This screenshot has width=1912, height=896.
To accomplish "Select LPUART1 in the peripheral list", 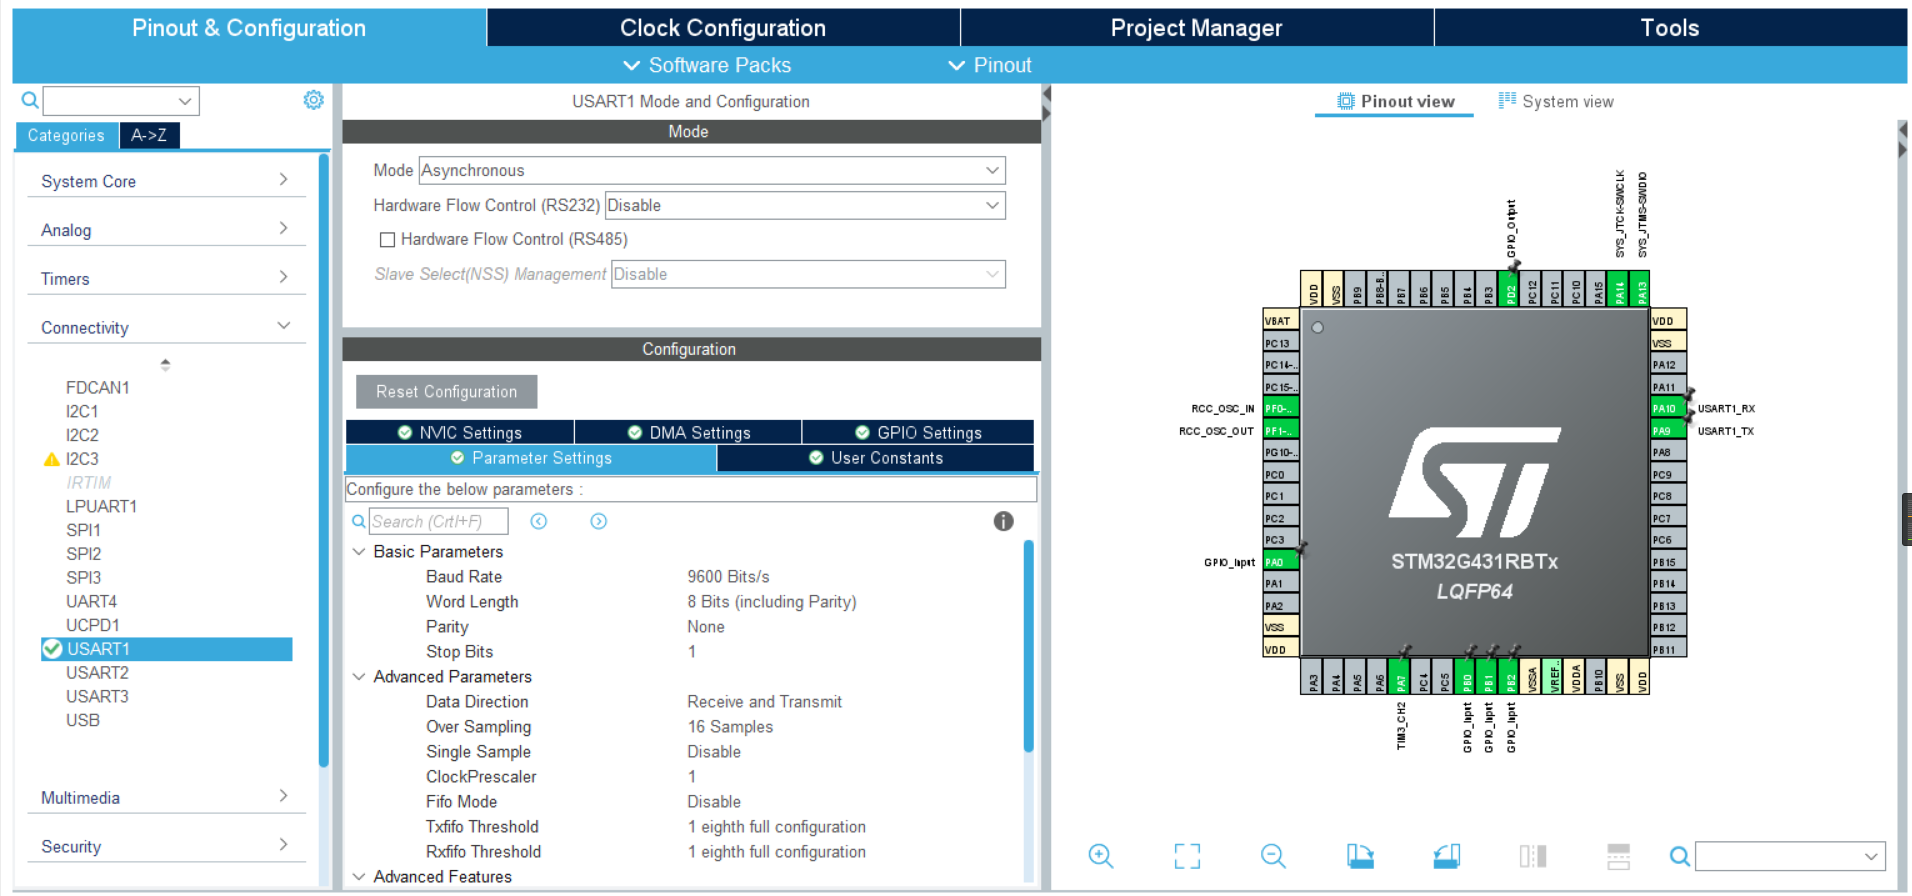I will (x=101, y=507).
